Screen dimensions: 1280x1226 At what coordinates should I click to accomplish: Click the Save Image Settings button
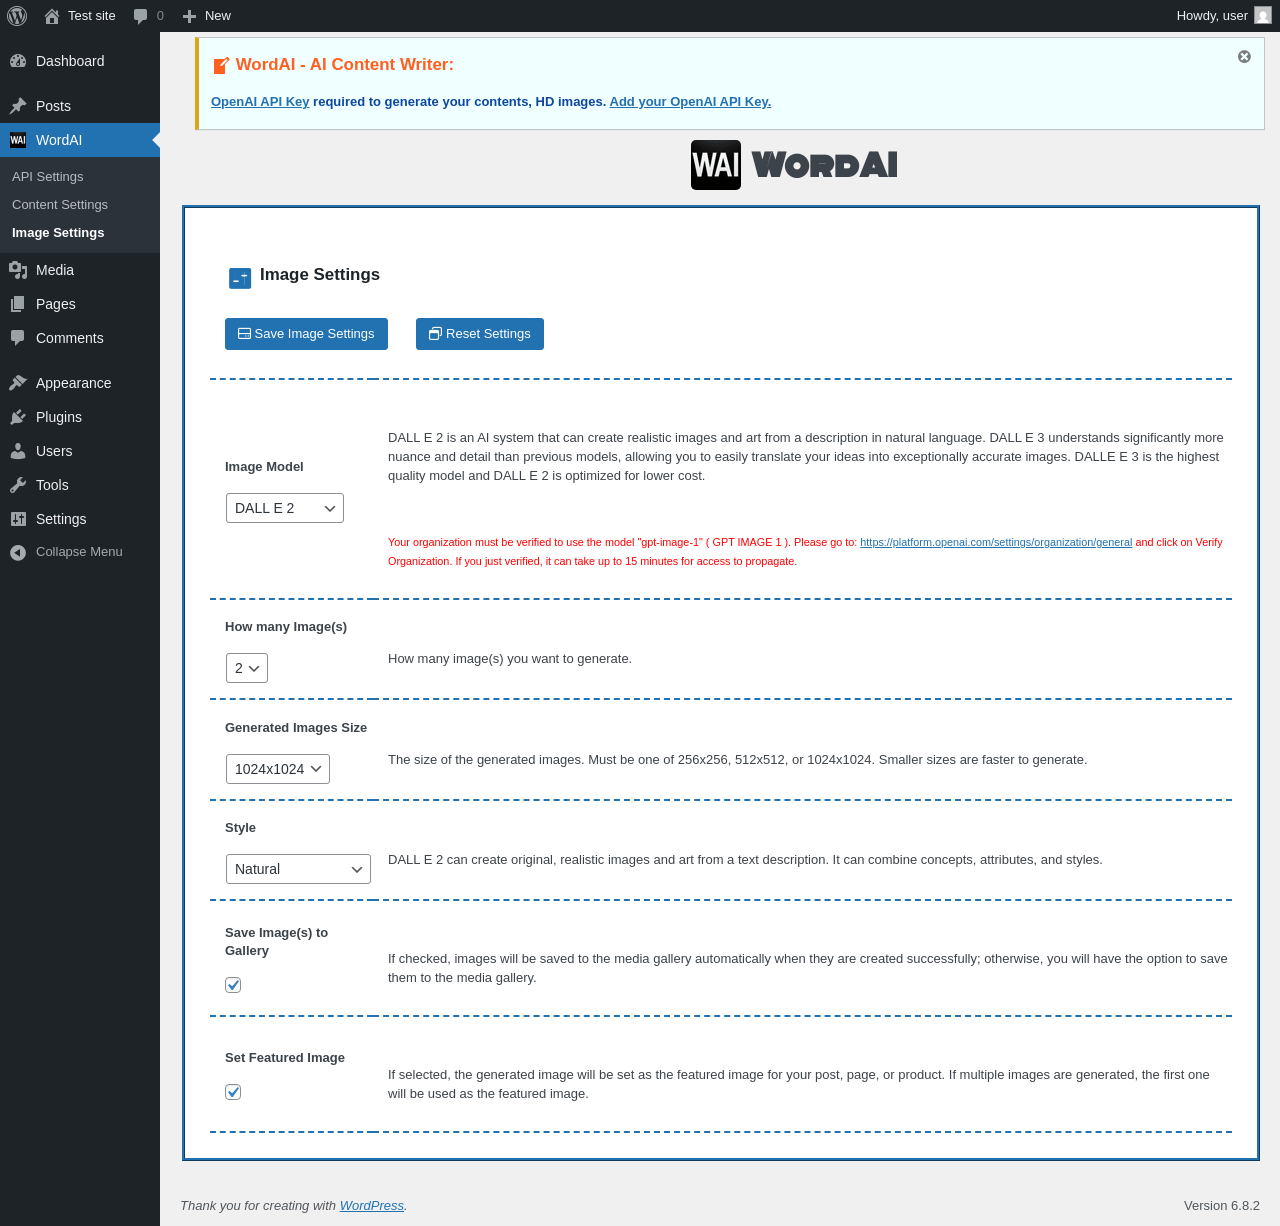306,334
